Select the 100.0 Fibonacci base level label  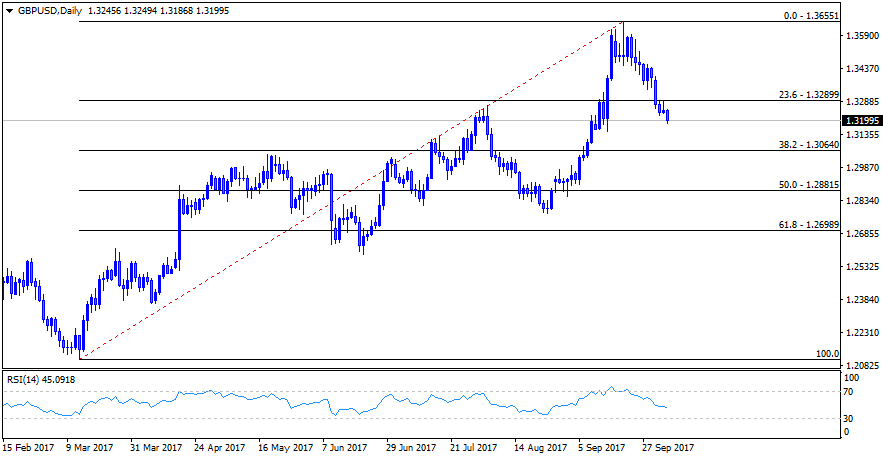[x=824, y=354]
